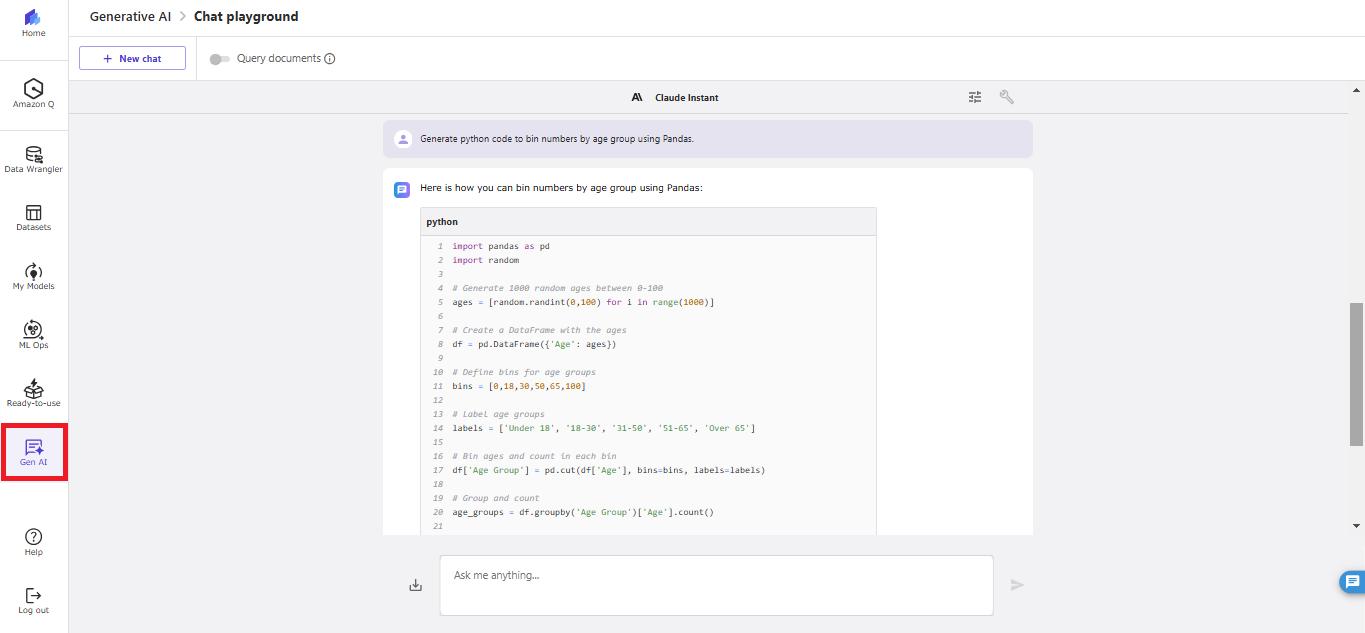Click the 'df = pd.DataFrame' code line
1365x633 pixels.
coord(534,344)
